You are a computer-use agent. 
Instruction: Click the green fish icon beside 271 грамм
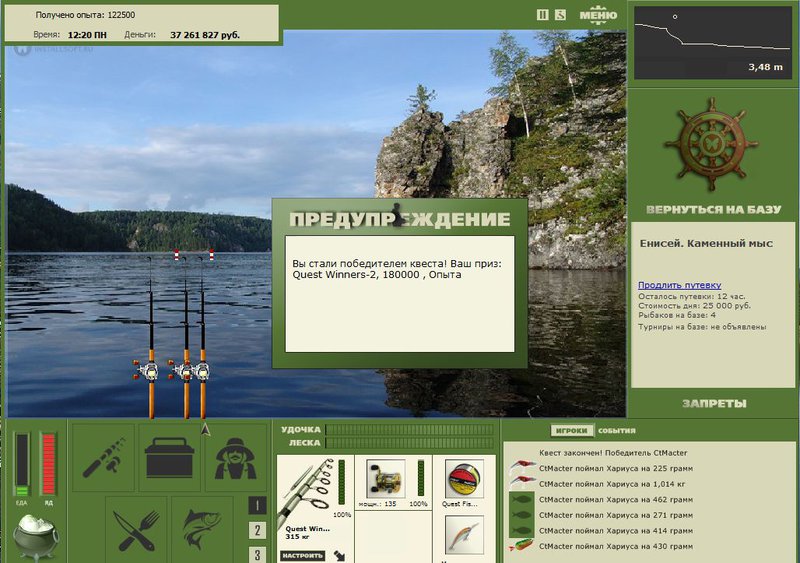point(521,515)
